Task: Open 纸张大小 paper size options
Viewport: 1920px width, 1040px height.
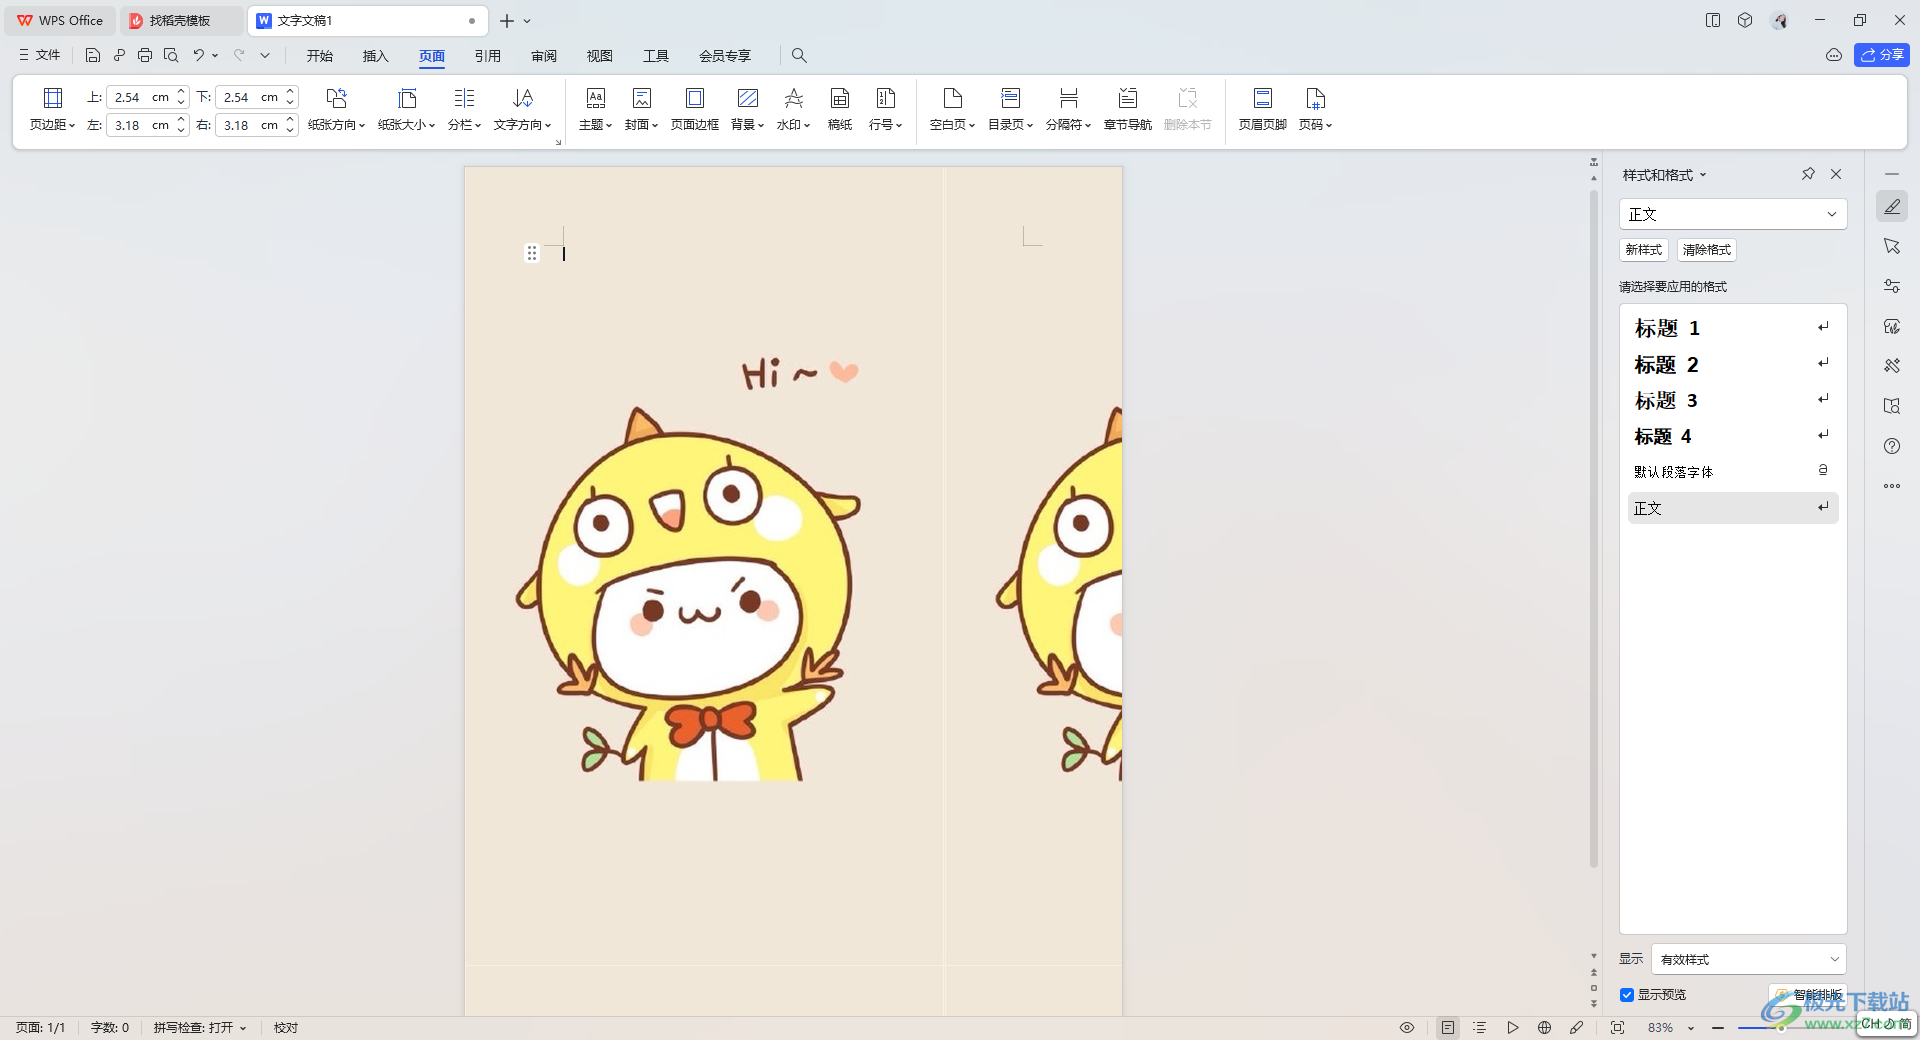Action: click(406, 109)
